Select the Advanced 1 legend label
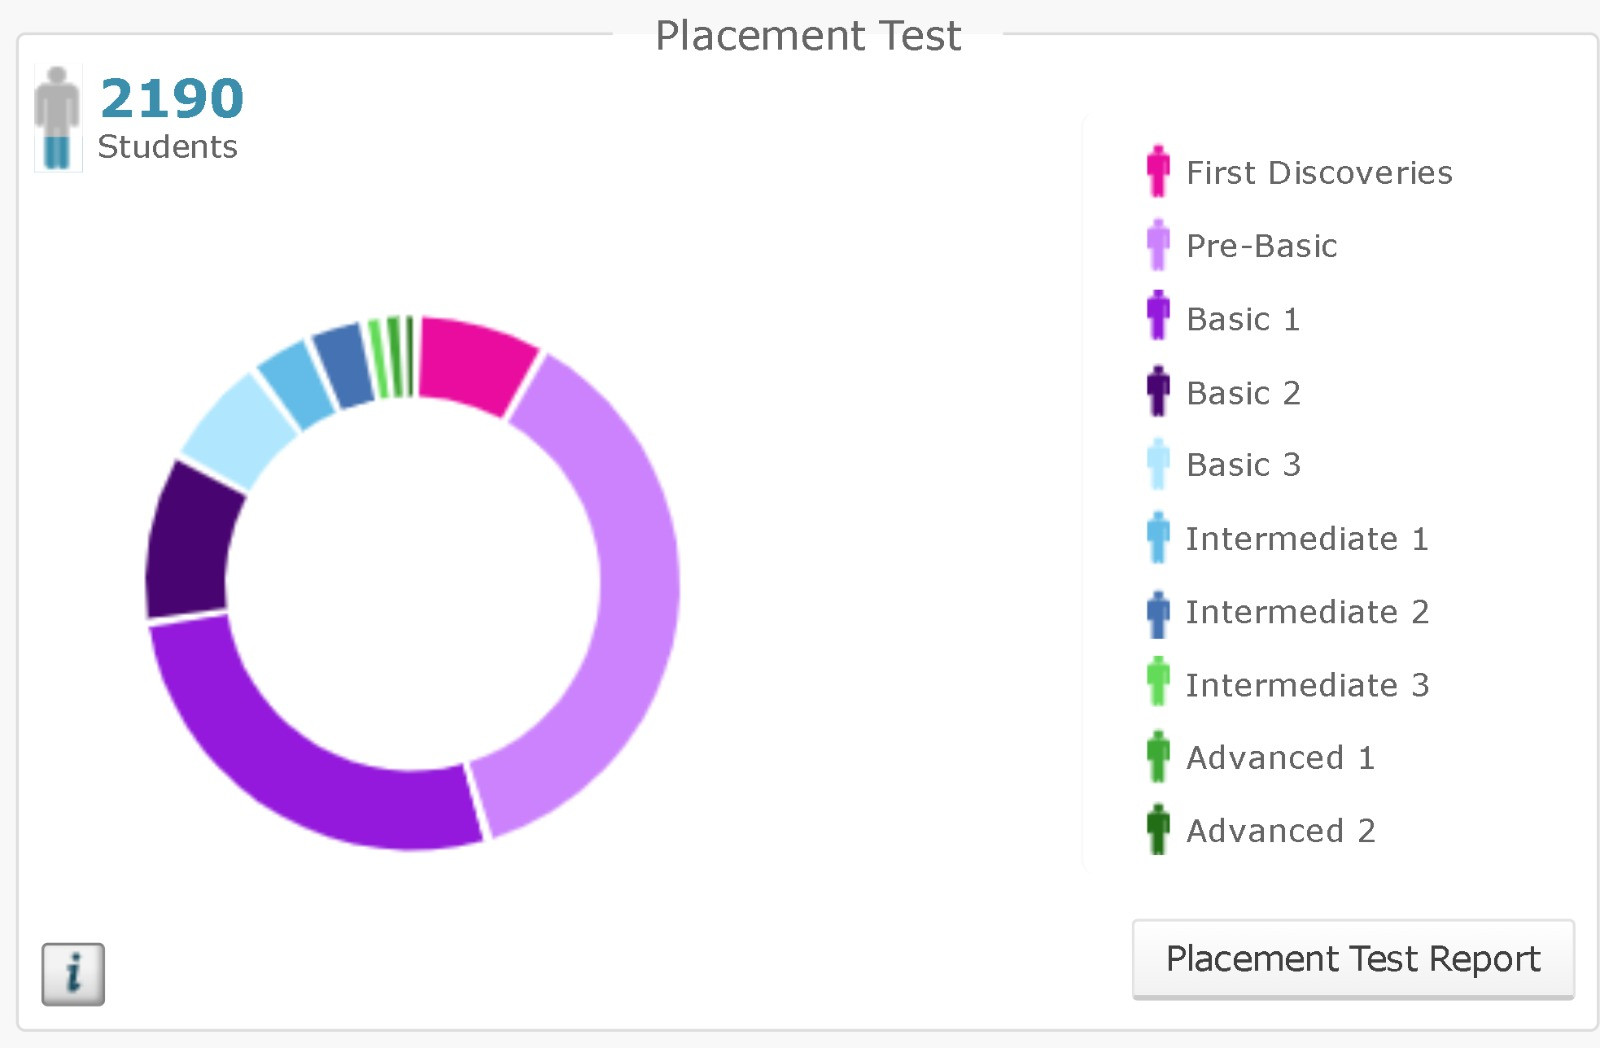 [1280, 758]
